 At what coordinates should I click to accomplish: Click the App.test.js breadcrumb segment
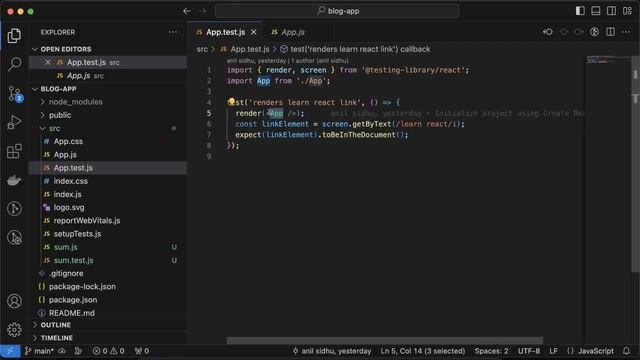pyautogui.click(x=245, y=49)
